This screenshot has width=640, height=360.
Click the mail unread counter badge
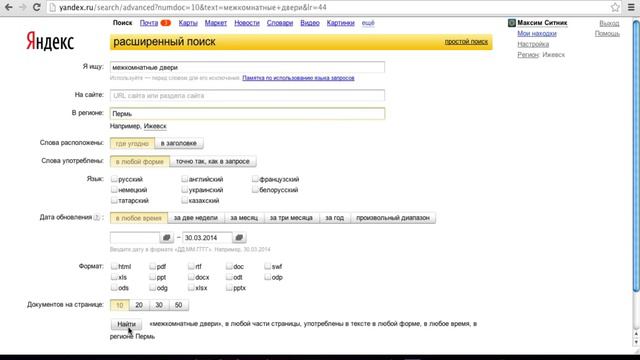pos(165,23)
